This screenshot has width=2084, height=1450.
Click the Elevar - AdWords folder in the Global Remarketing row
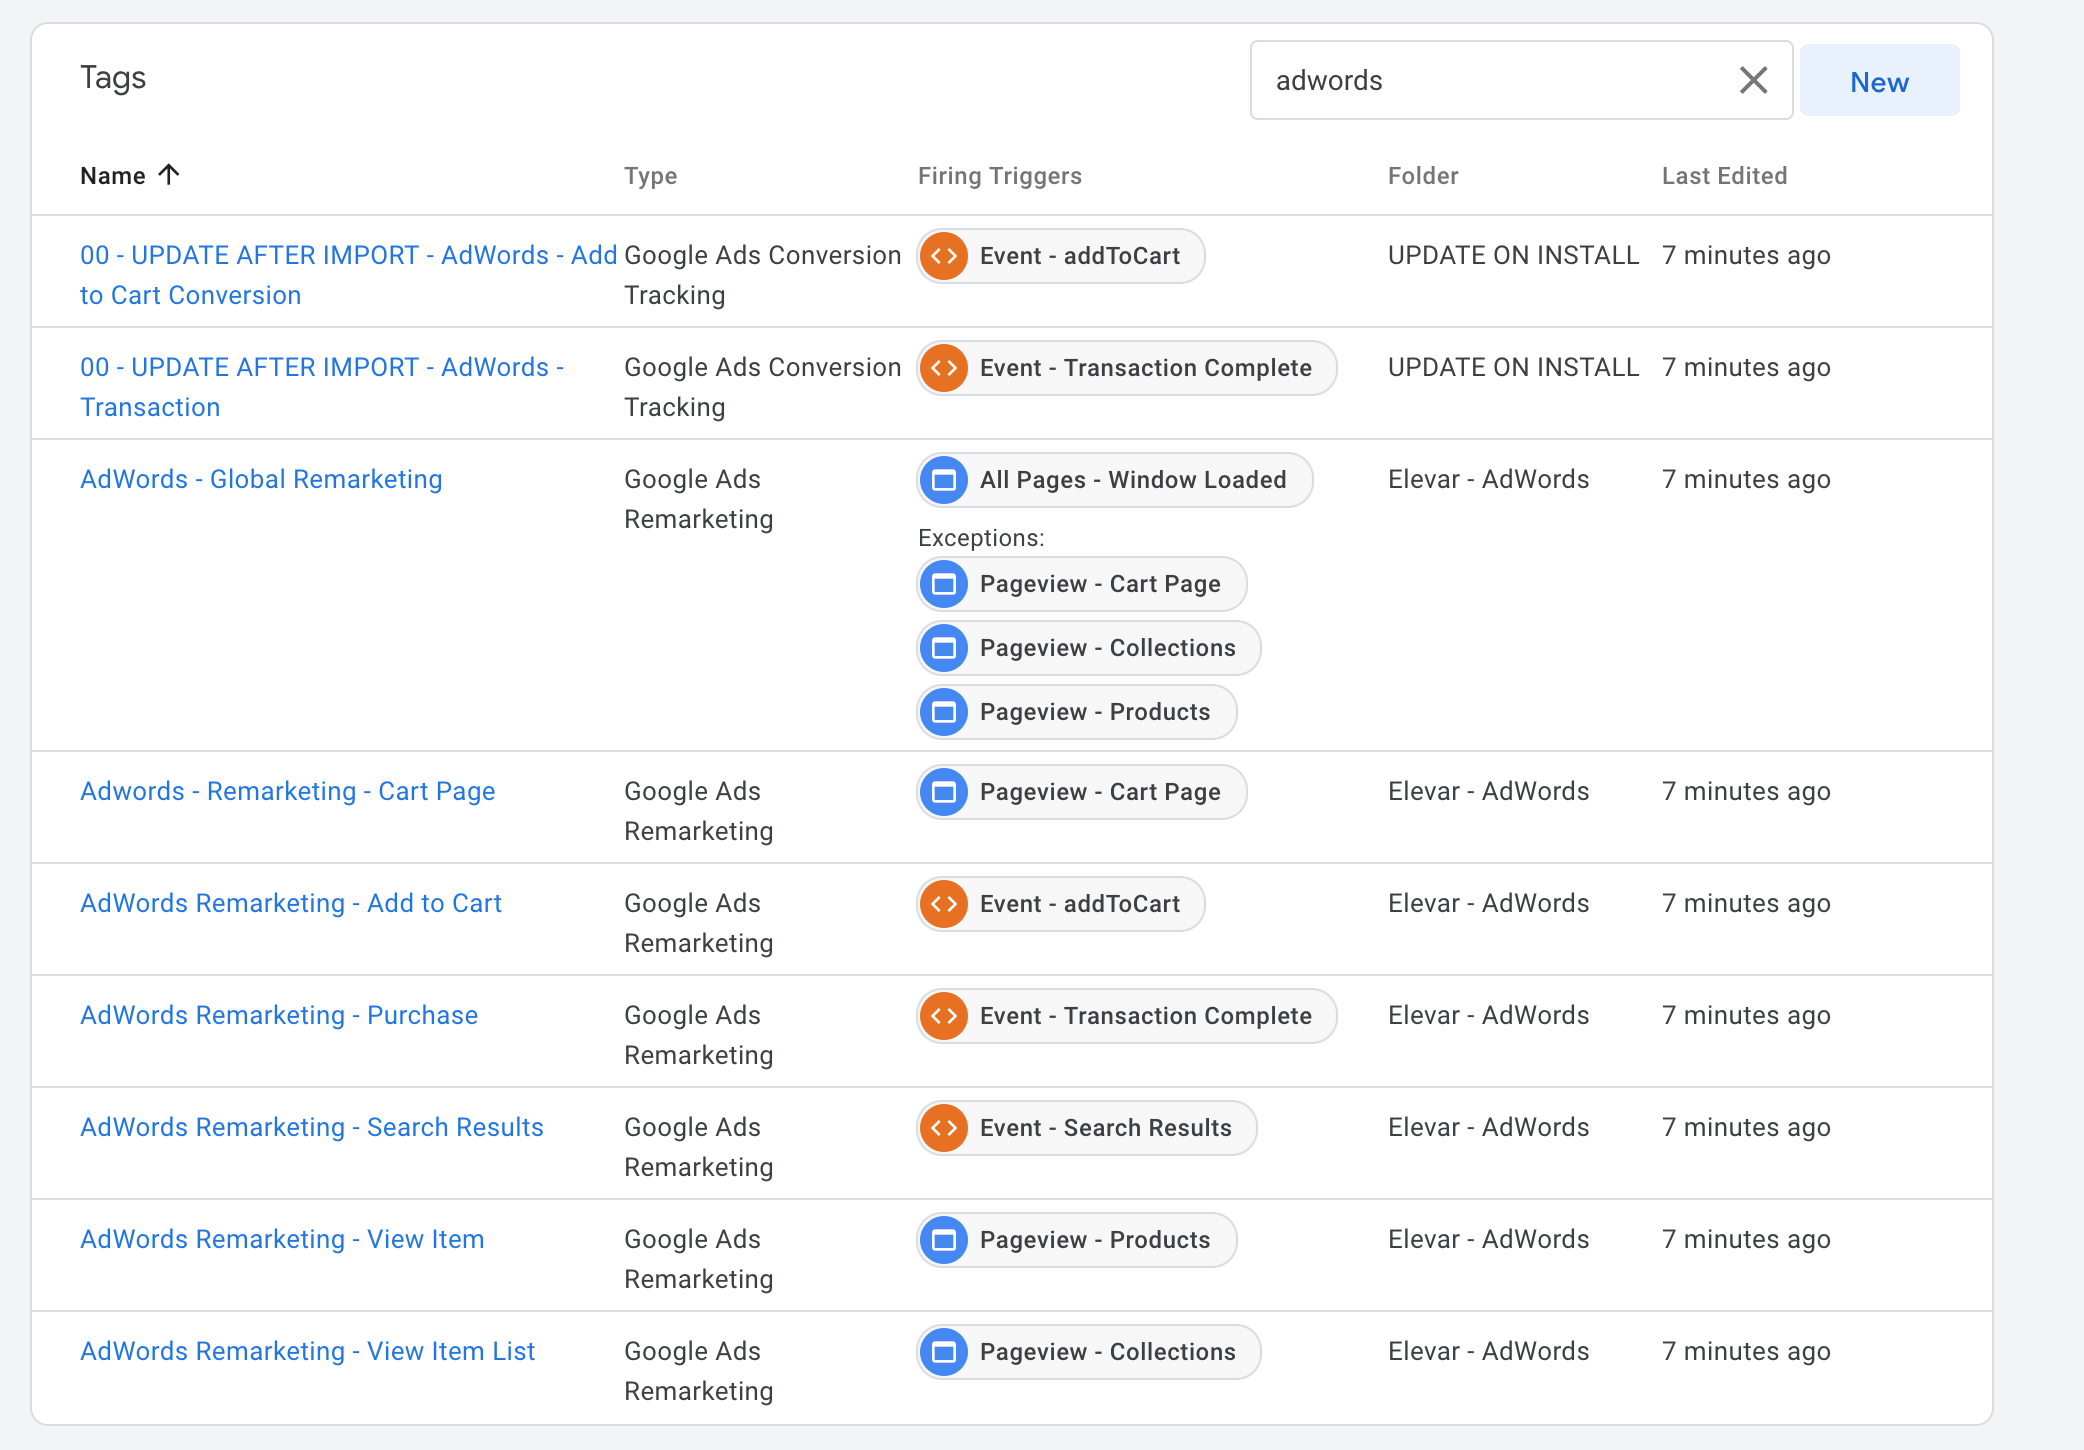[x=1488, y=479]
